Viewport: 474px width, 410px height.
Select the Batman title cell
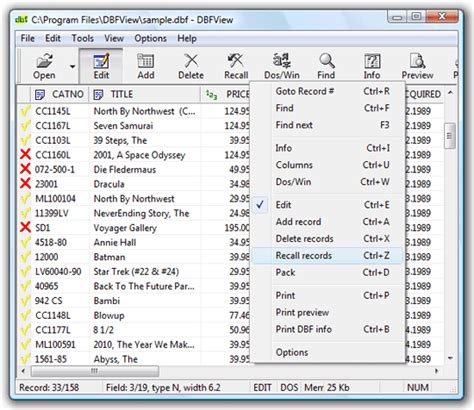[x=145, y=257]
